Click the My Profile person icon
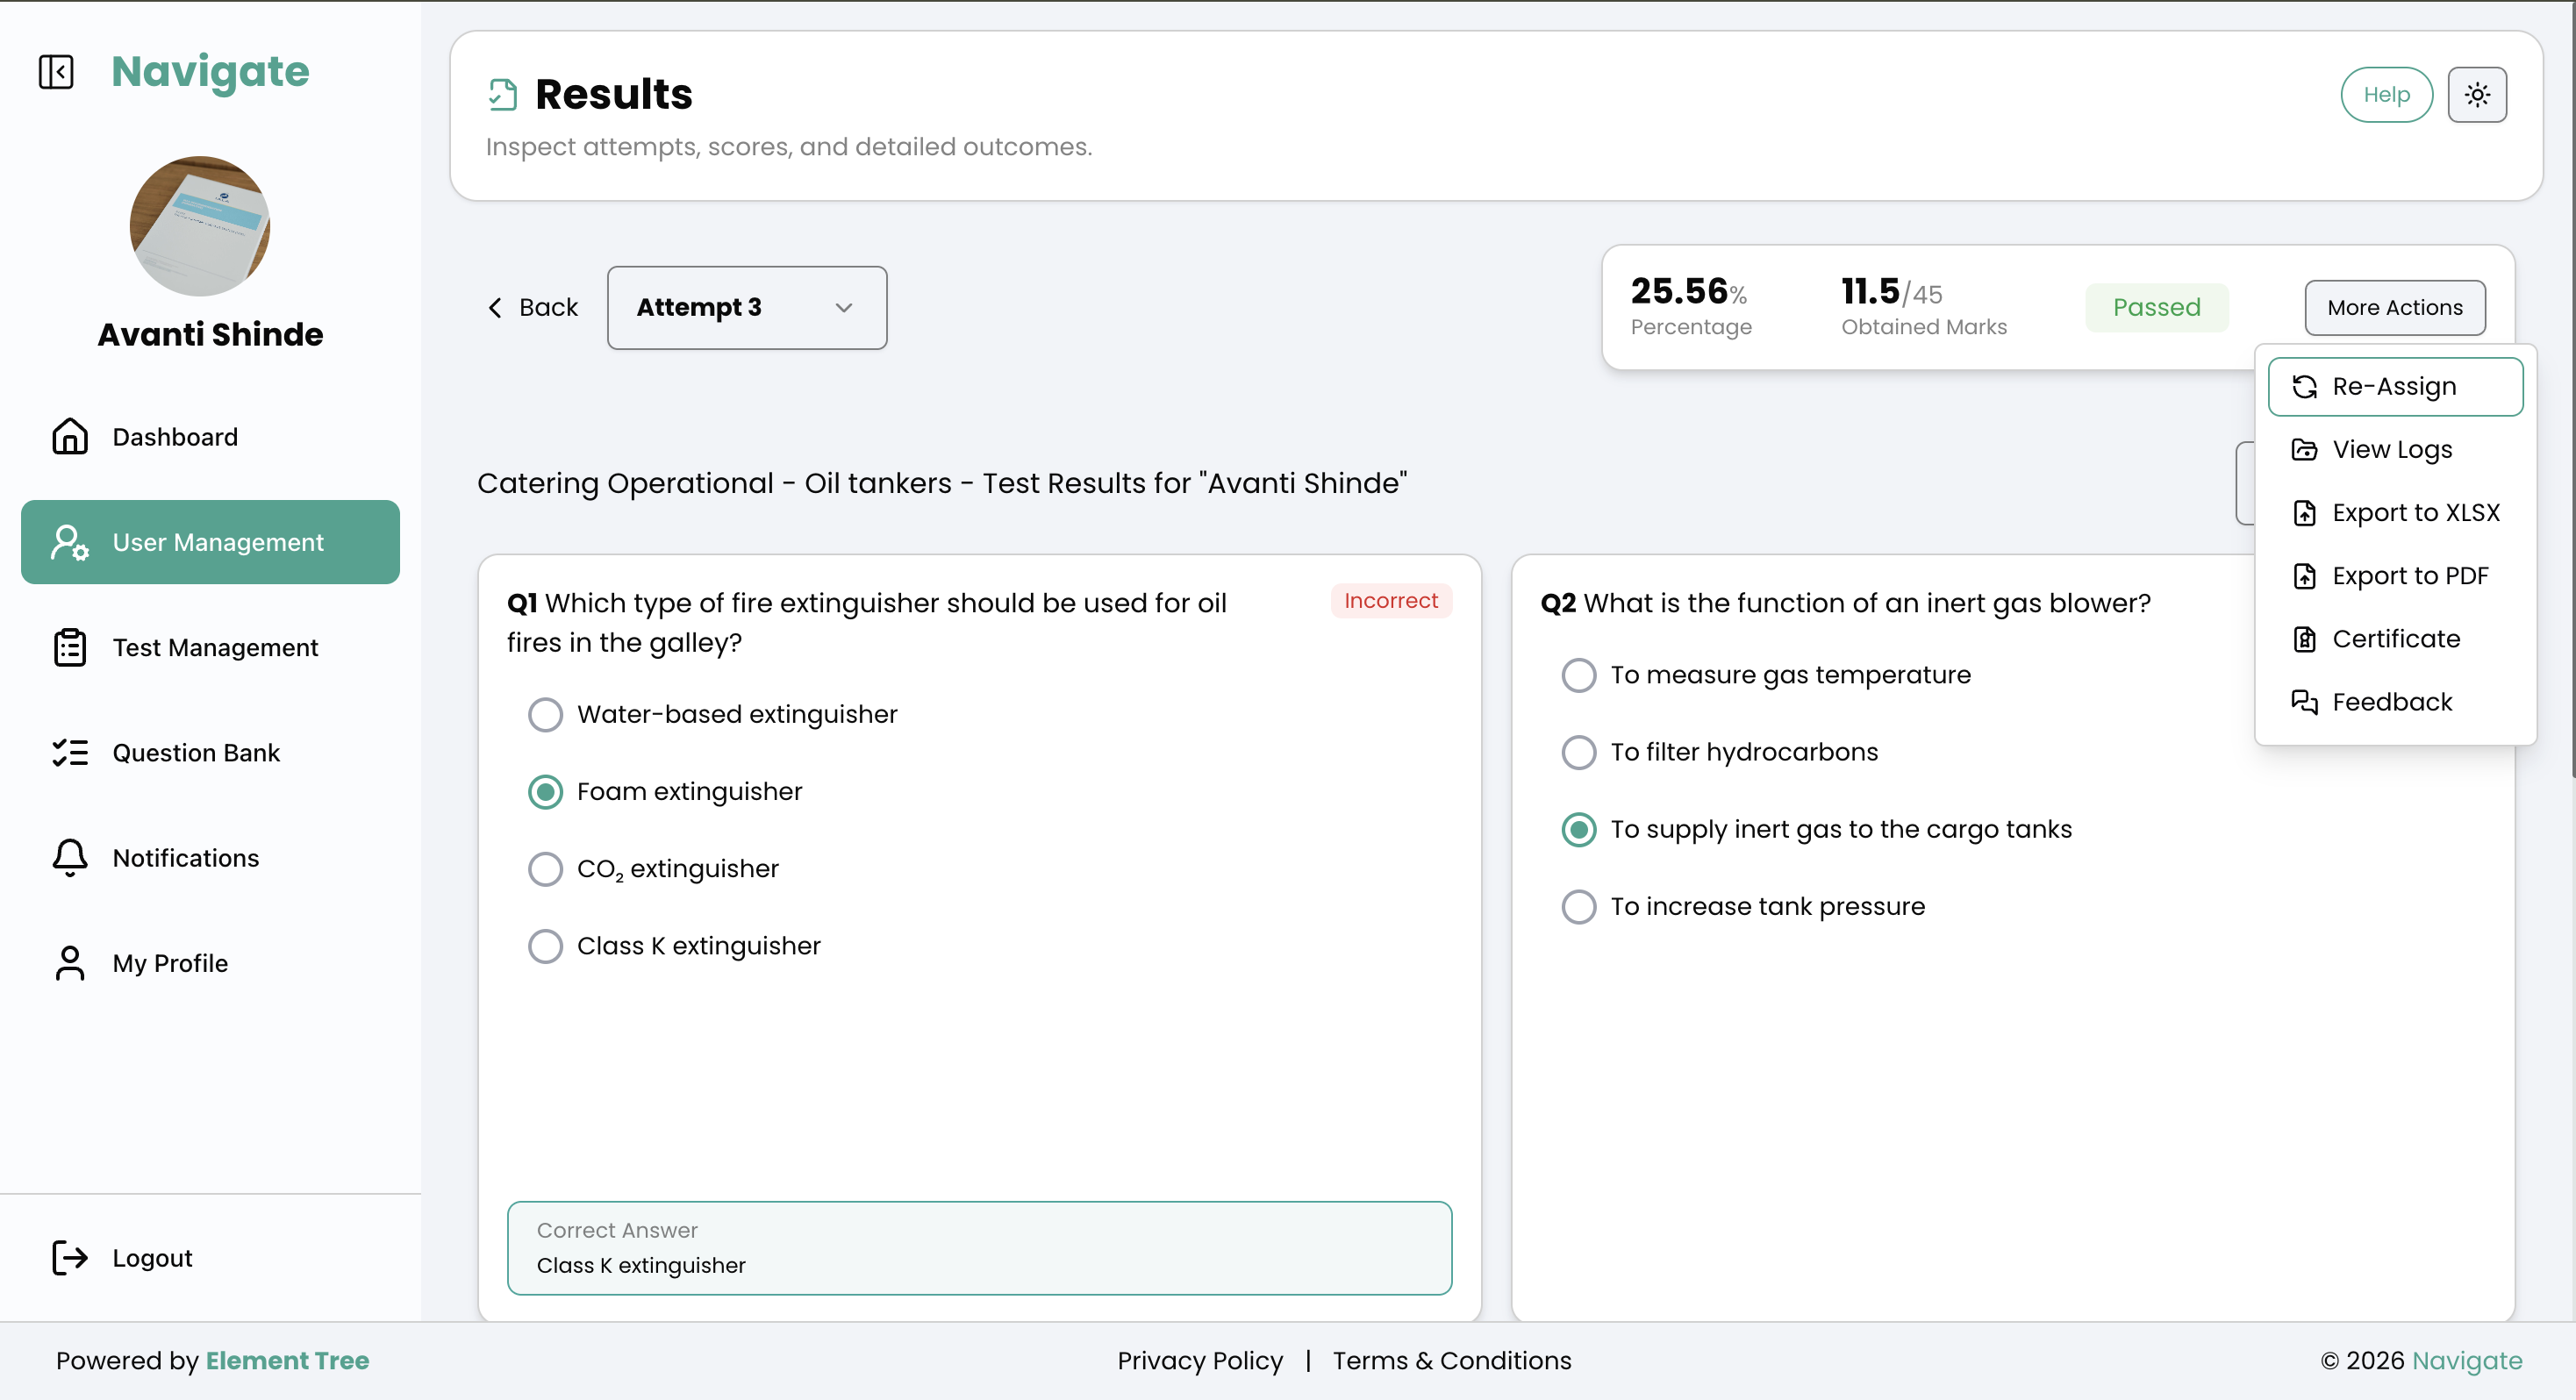The width and height of the screenshot is (2576, 1400). coord(70,962)
